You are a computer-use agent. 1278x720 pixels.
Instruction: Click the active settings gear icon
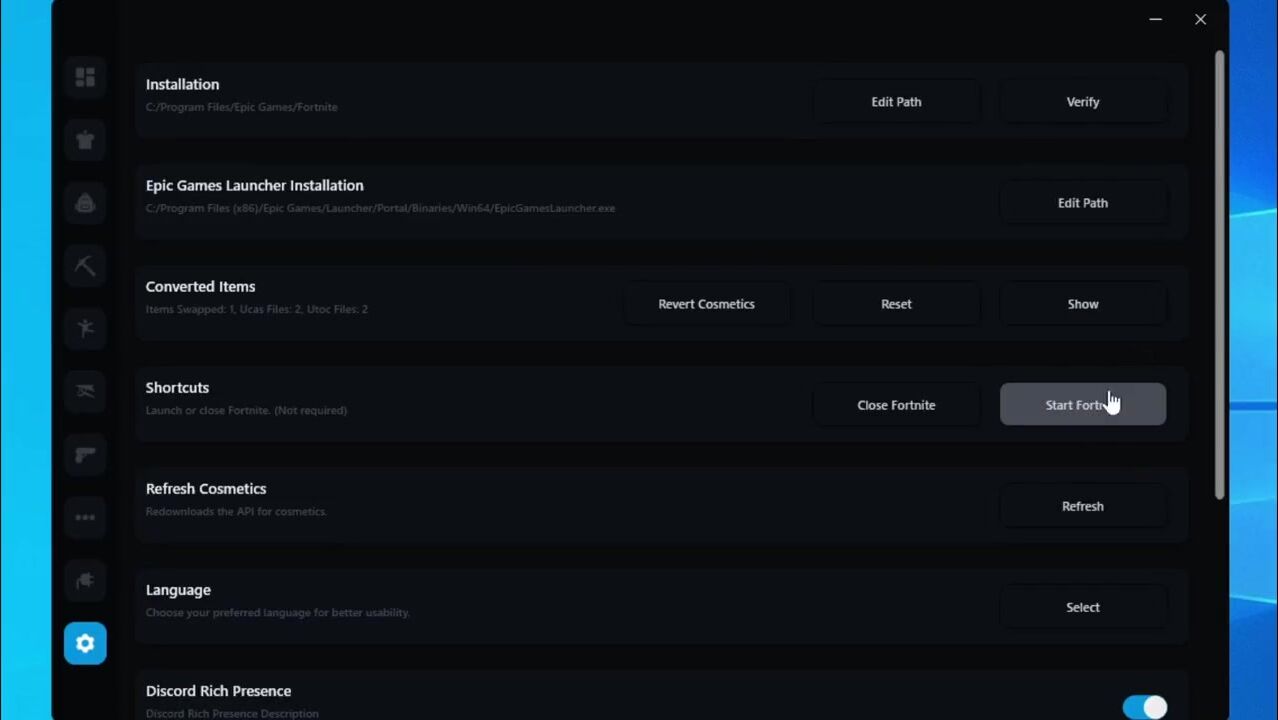click(x=85, y=643)
